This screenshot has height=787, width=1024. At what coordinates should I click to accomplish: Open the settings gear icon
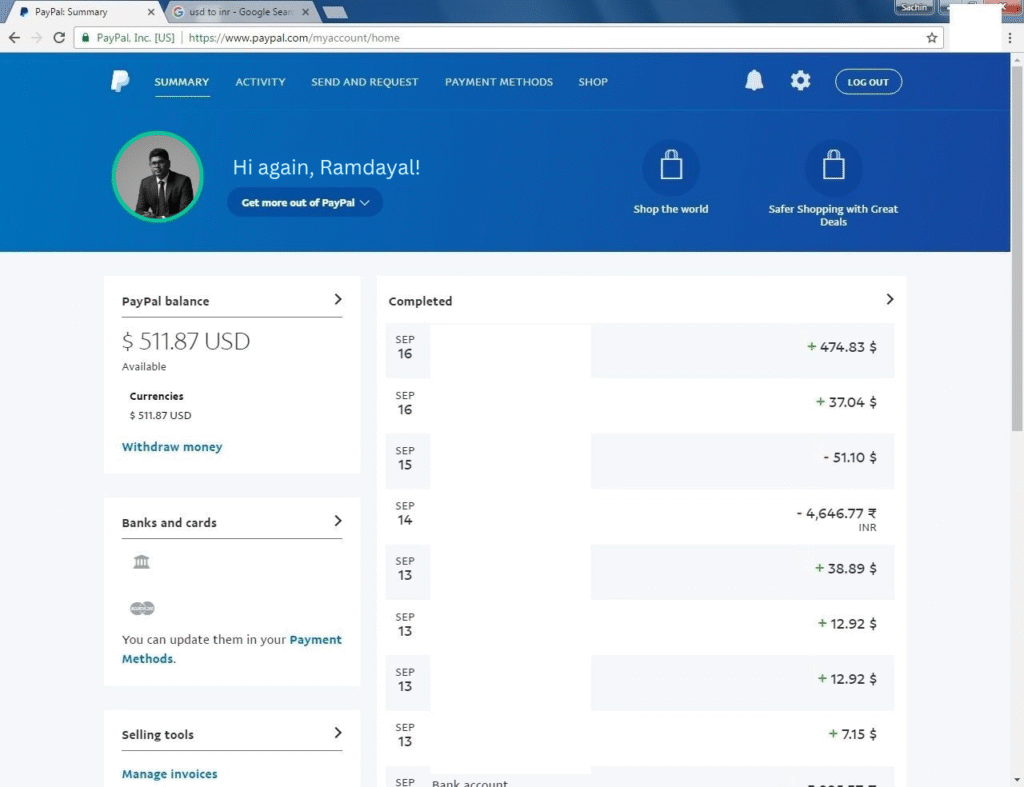(x=800, y=82)
